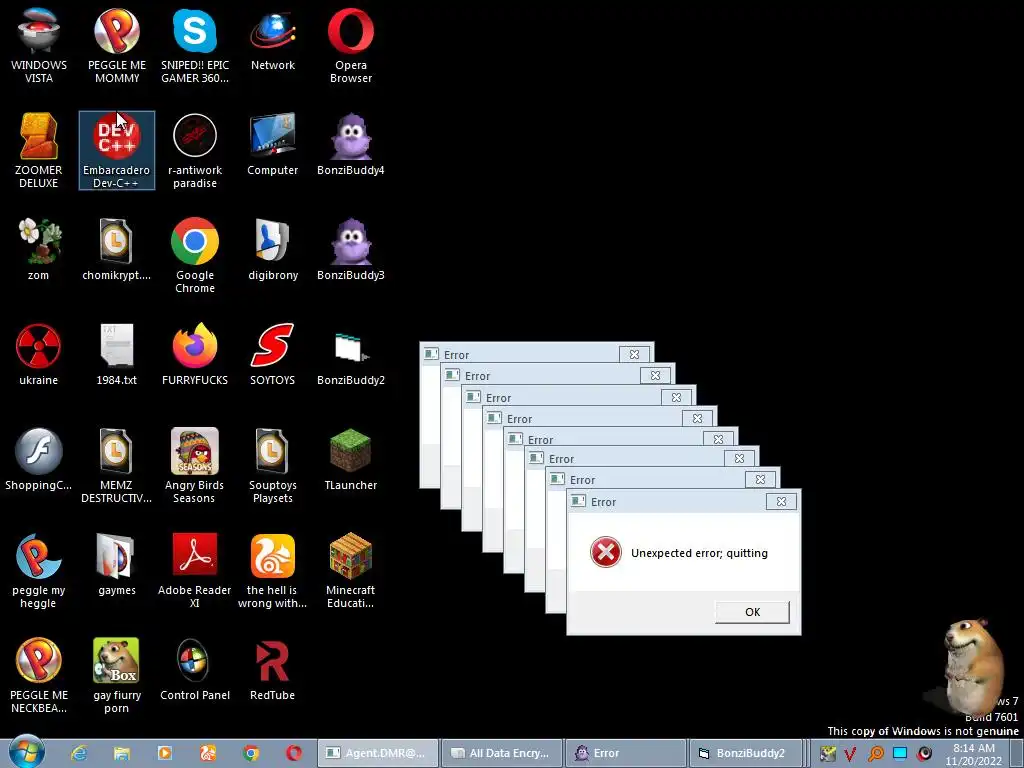Click the orange magnifier tray icon
1024x768 pixels.
[x=875, y=754]
